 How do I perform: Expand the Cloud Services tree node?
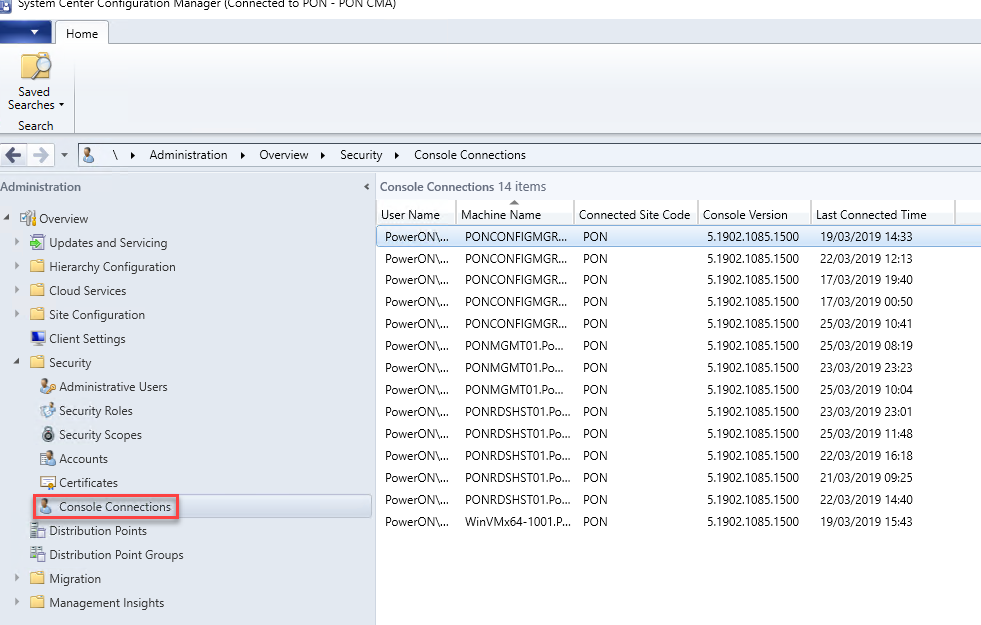pos(17,291)
